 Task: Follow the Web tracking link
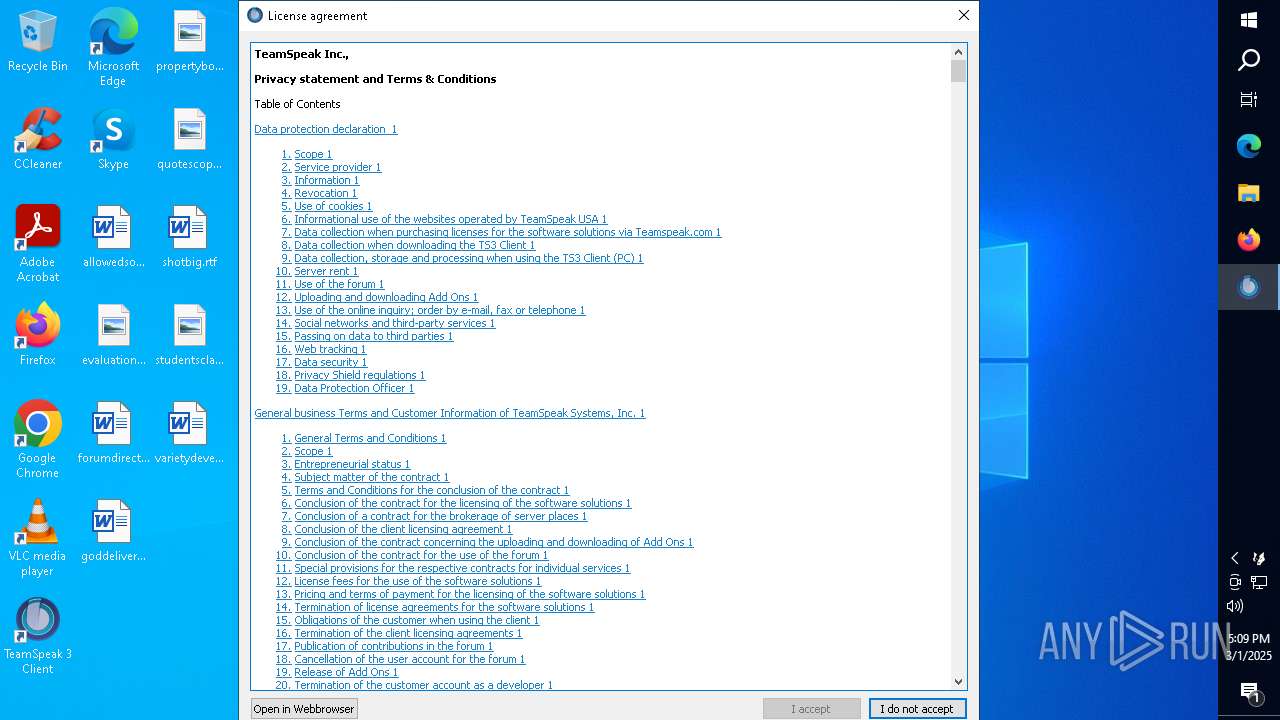pos(330,349)
